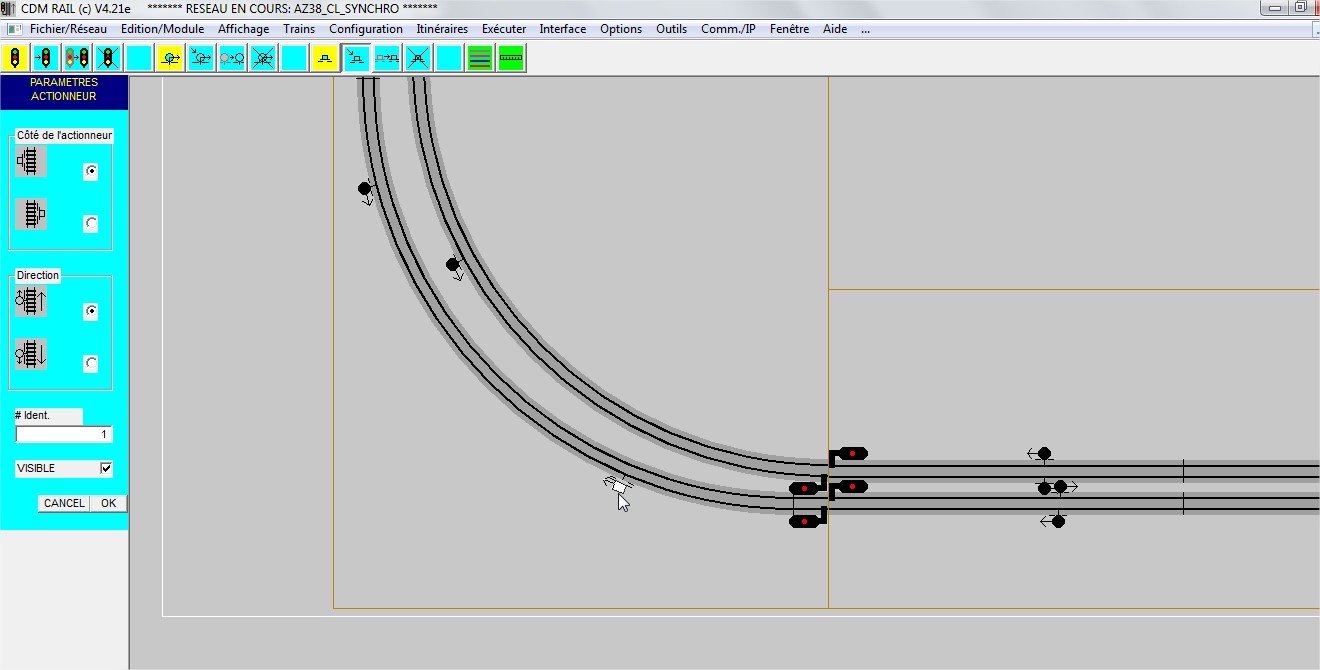The image size is (1320, 670).
Task: Open the Interface menu
Action: [563, 29]
